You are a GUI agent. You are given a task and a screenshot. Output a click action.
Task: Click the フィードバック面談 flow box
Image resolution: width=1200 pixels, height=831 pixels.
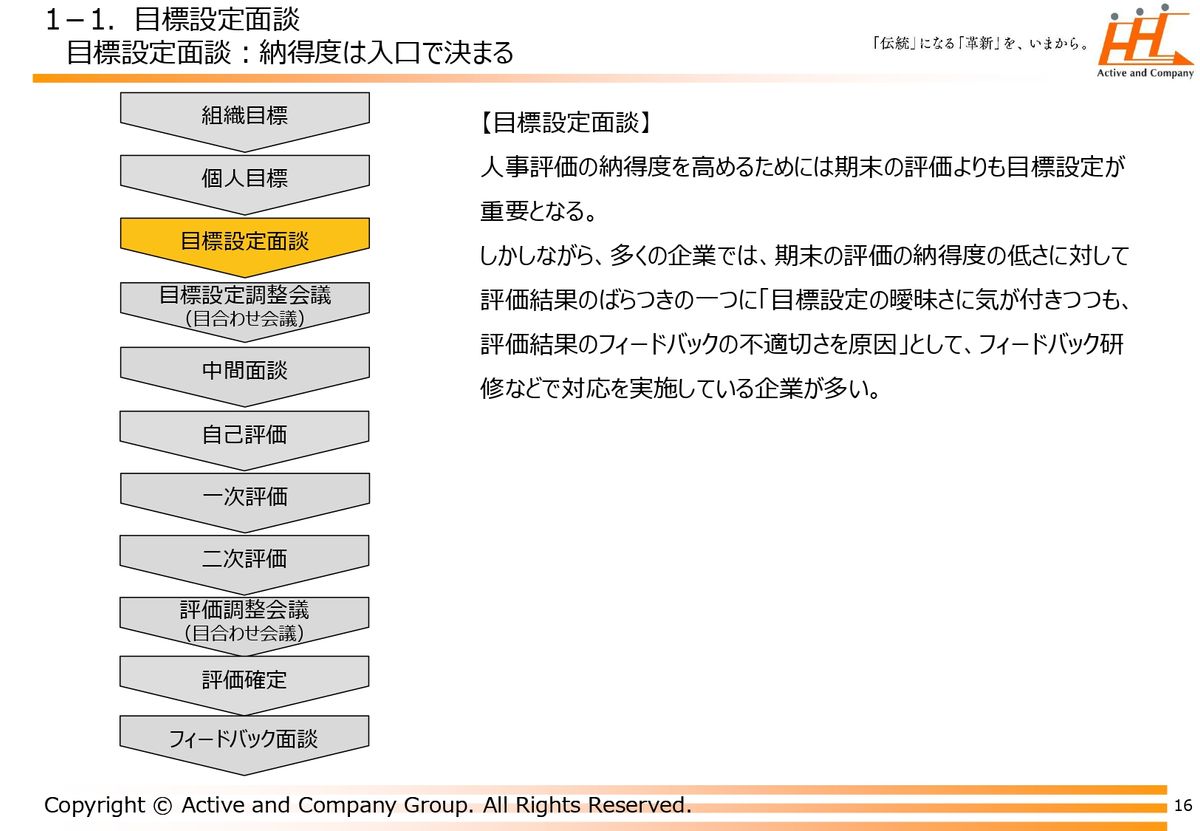pos(245,739)
